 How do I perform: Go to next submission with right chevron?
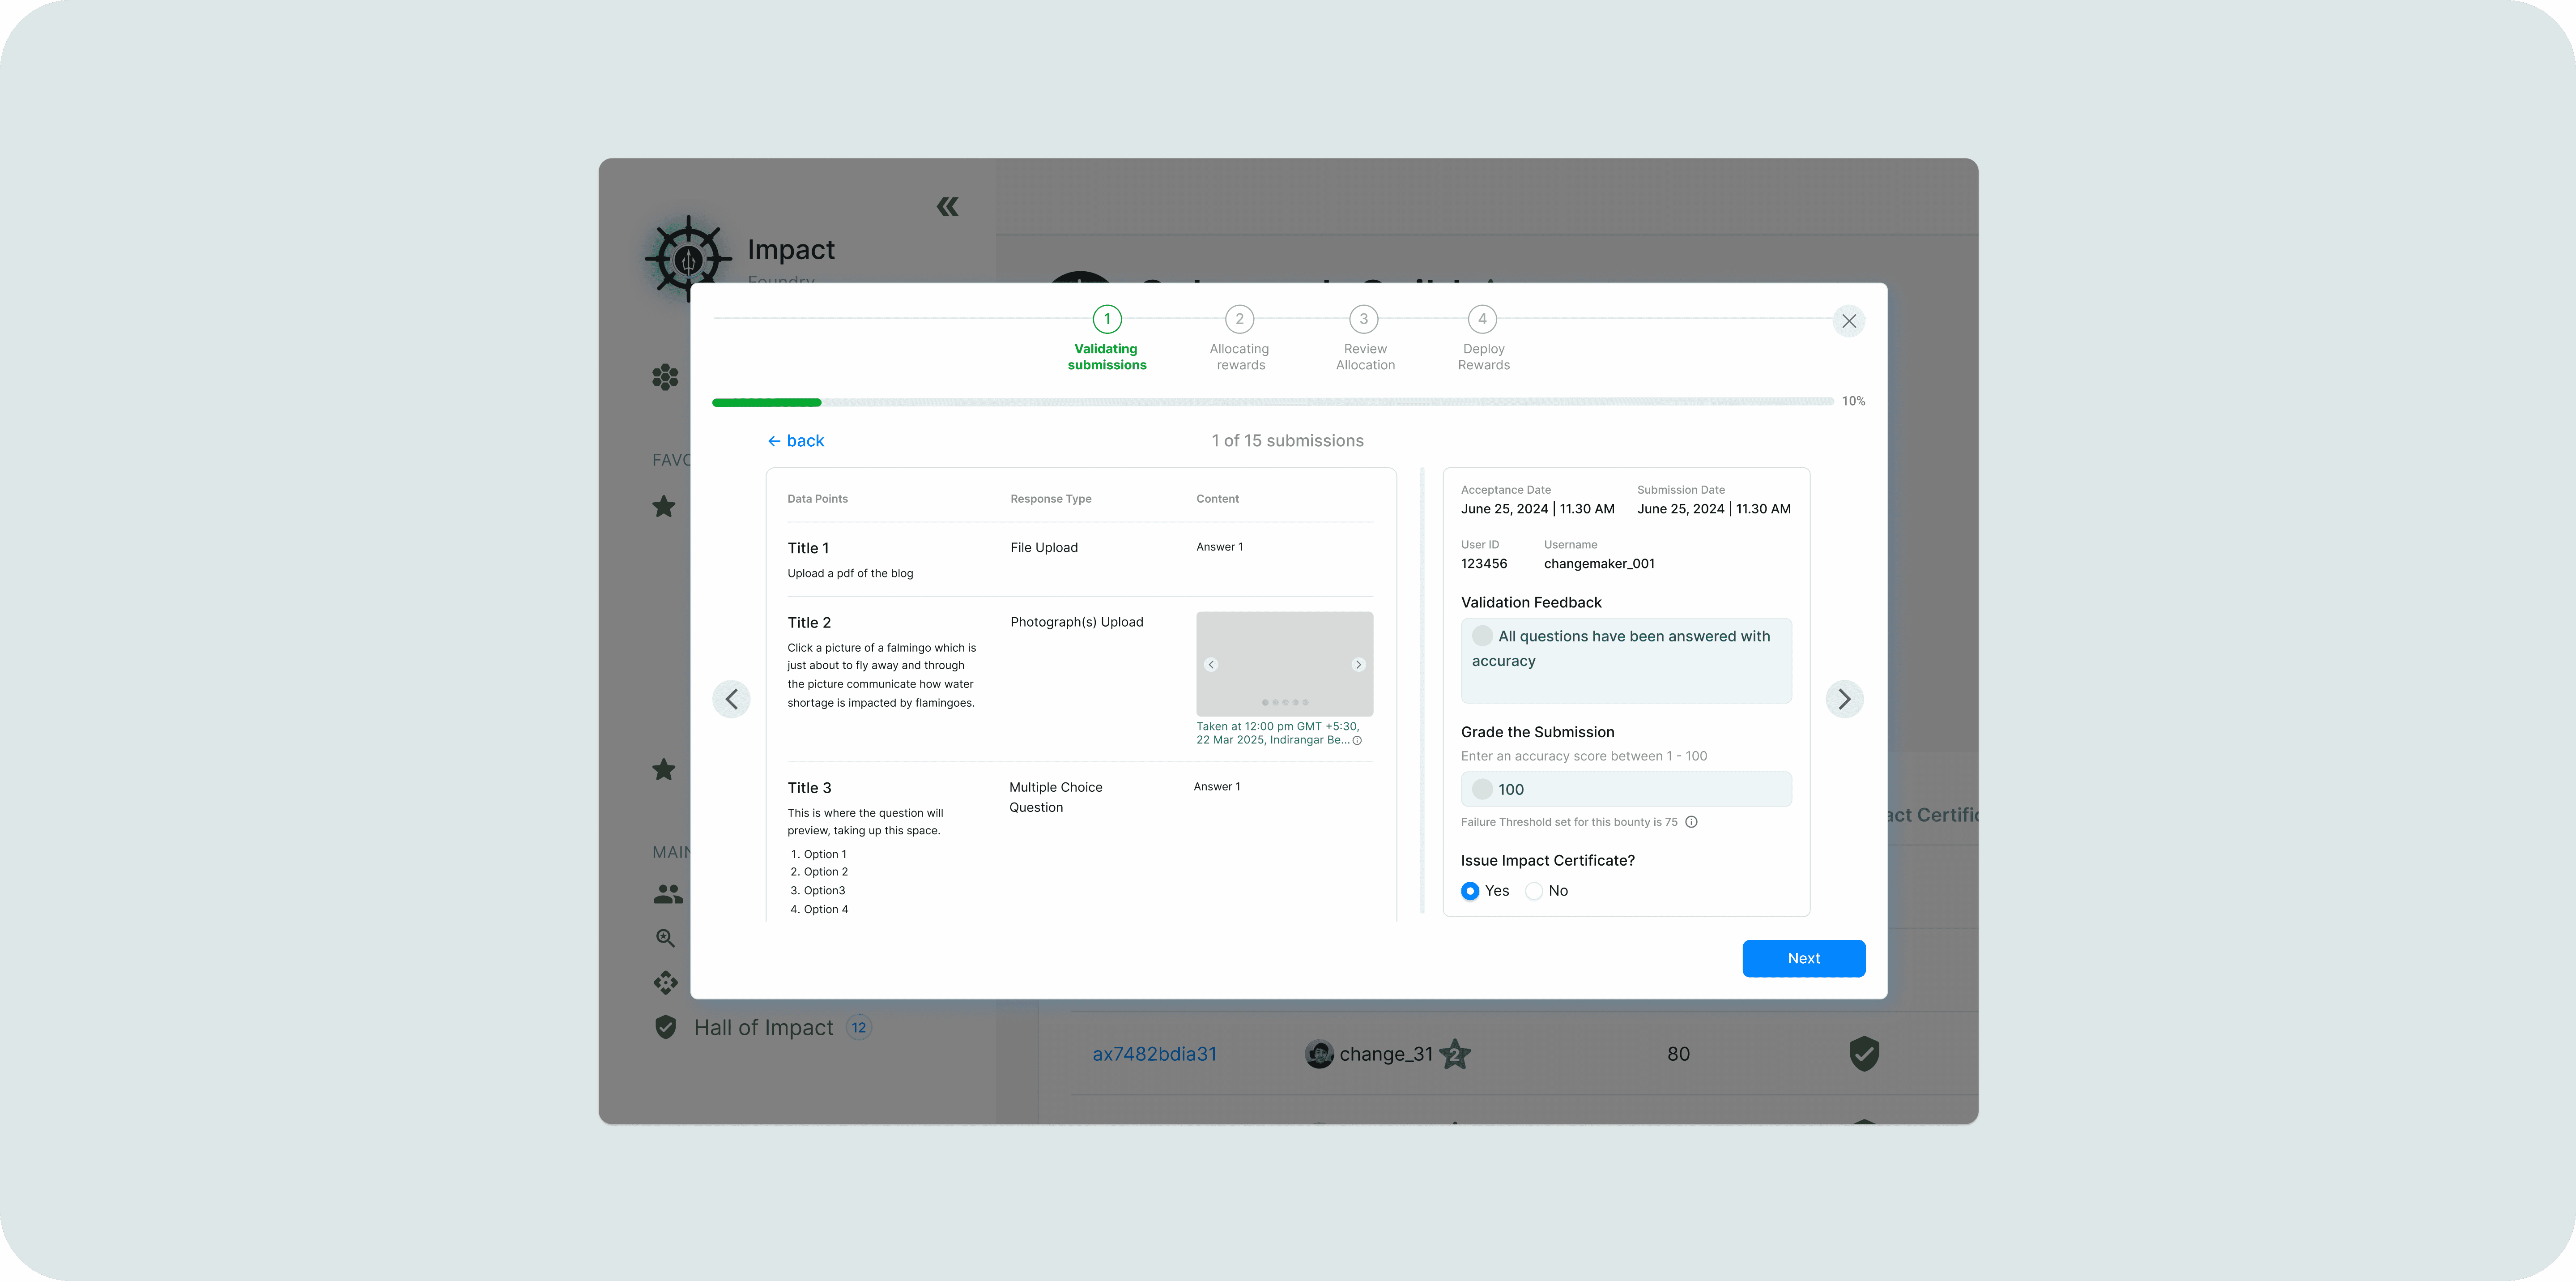1844,699
